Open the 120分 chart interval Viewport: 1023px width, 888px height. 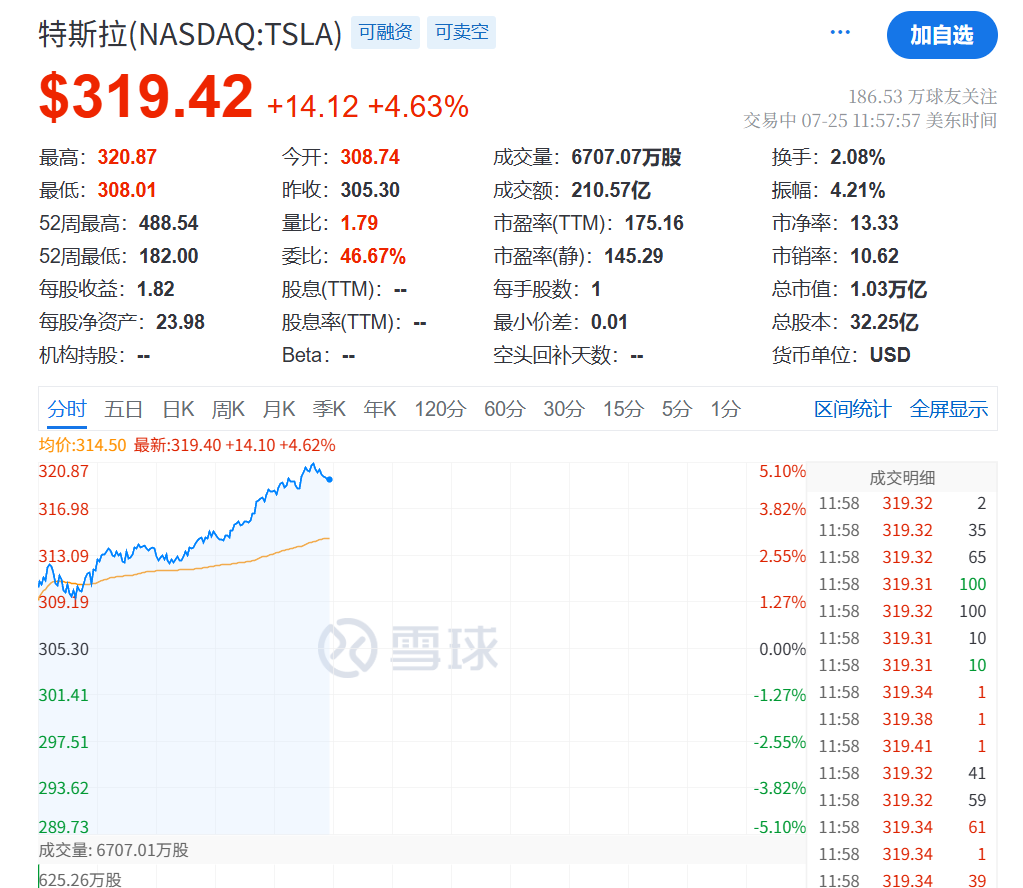click(x=440, y=409)
